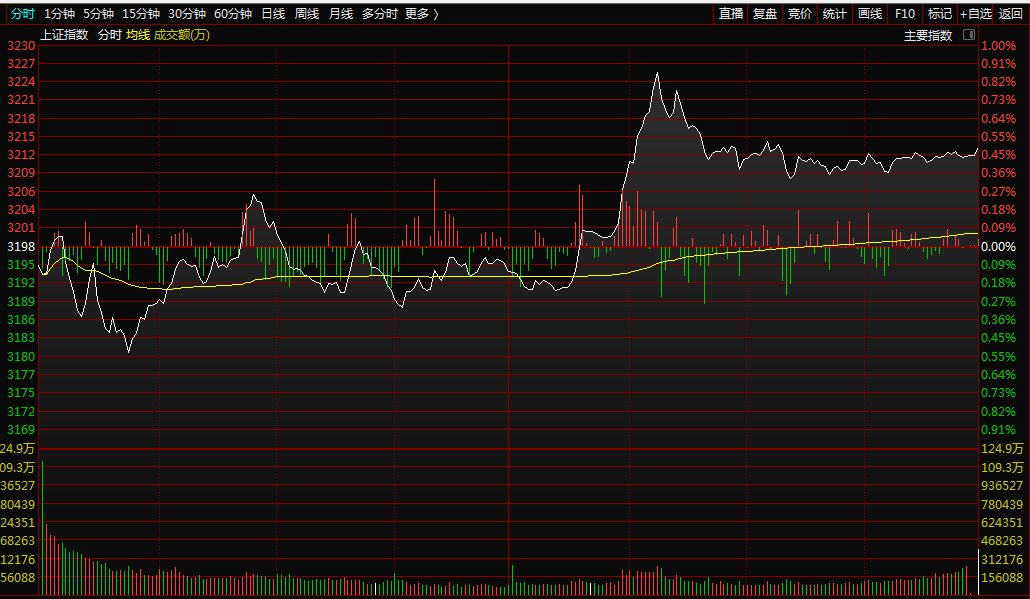The height and width of the screenshot is (599, 1030).
Task: Select the 1分钟 chart period
Action: tap(60, 14)
